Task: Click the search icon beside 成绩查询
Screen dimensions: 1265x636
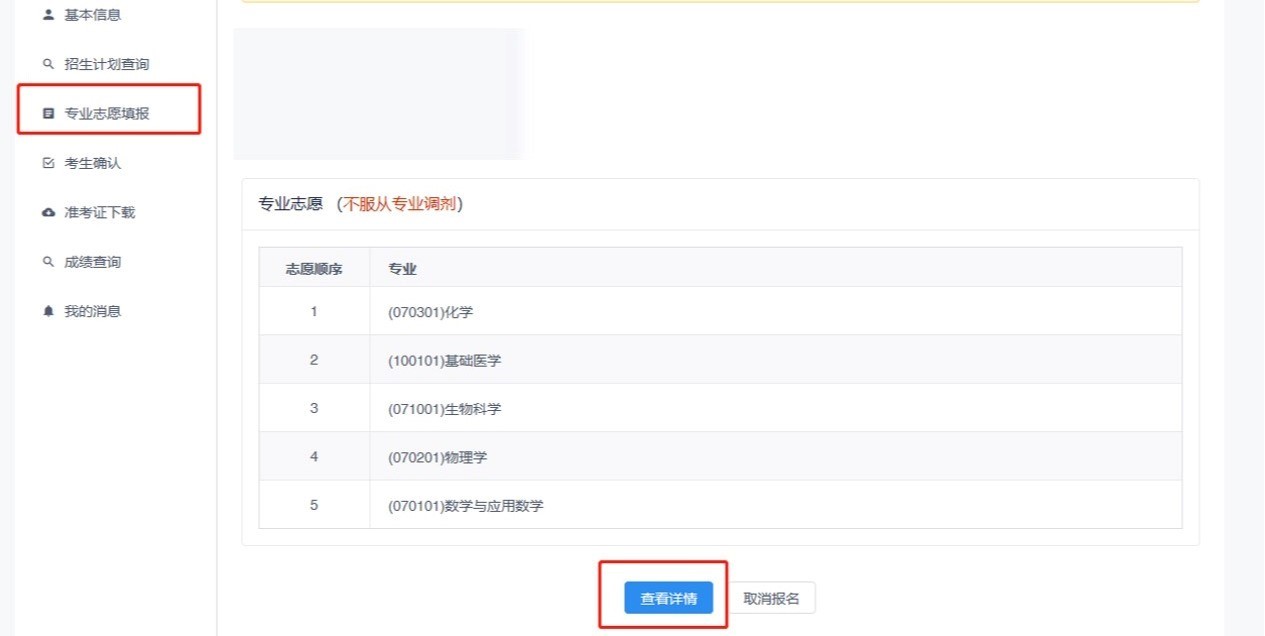Action: pyautogui.click(x=48, y=262)
